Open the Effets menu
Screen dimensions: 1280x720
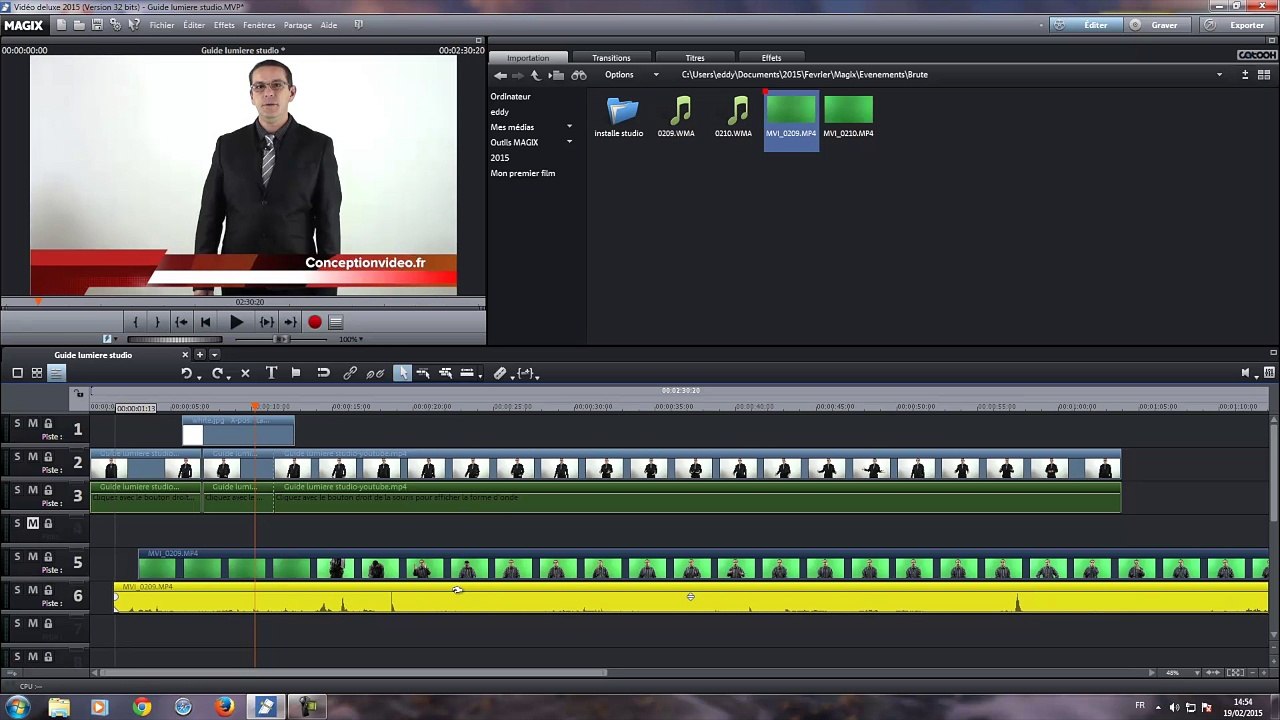(x=224, y=25)
